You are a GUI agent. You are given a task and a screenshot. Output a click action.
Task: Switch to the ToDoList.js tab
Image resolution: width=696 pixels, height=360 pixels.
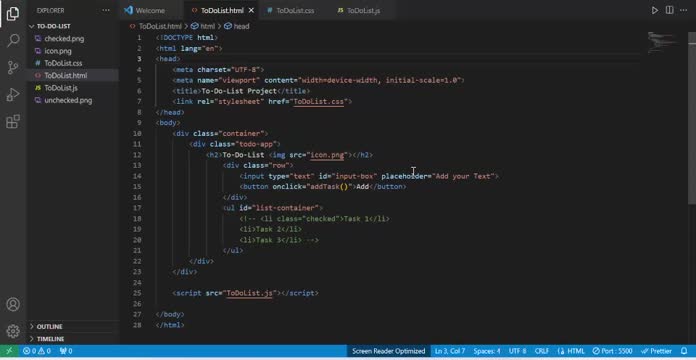pos(363,10)
